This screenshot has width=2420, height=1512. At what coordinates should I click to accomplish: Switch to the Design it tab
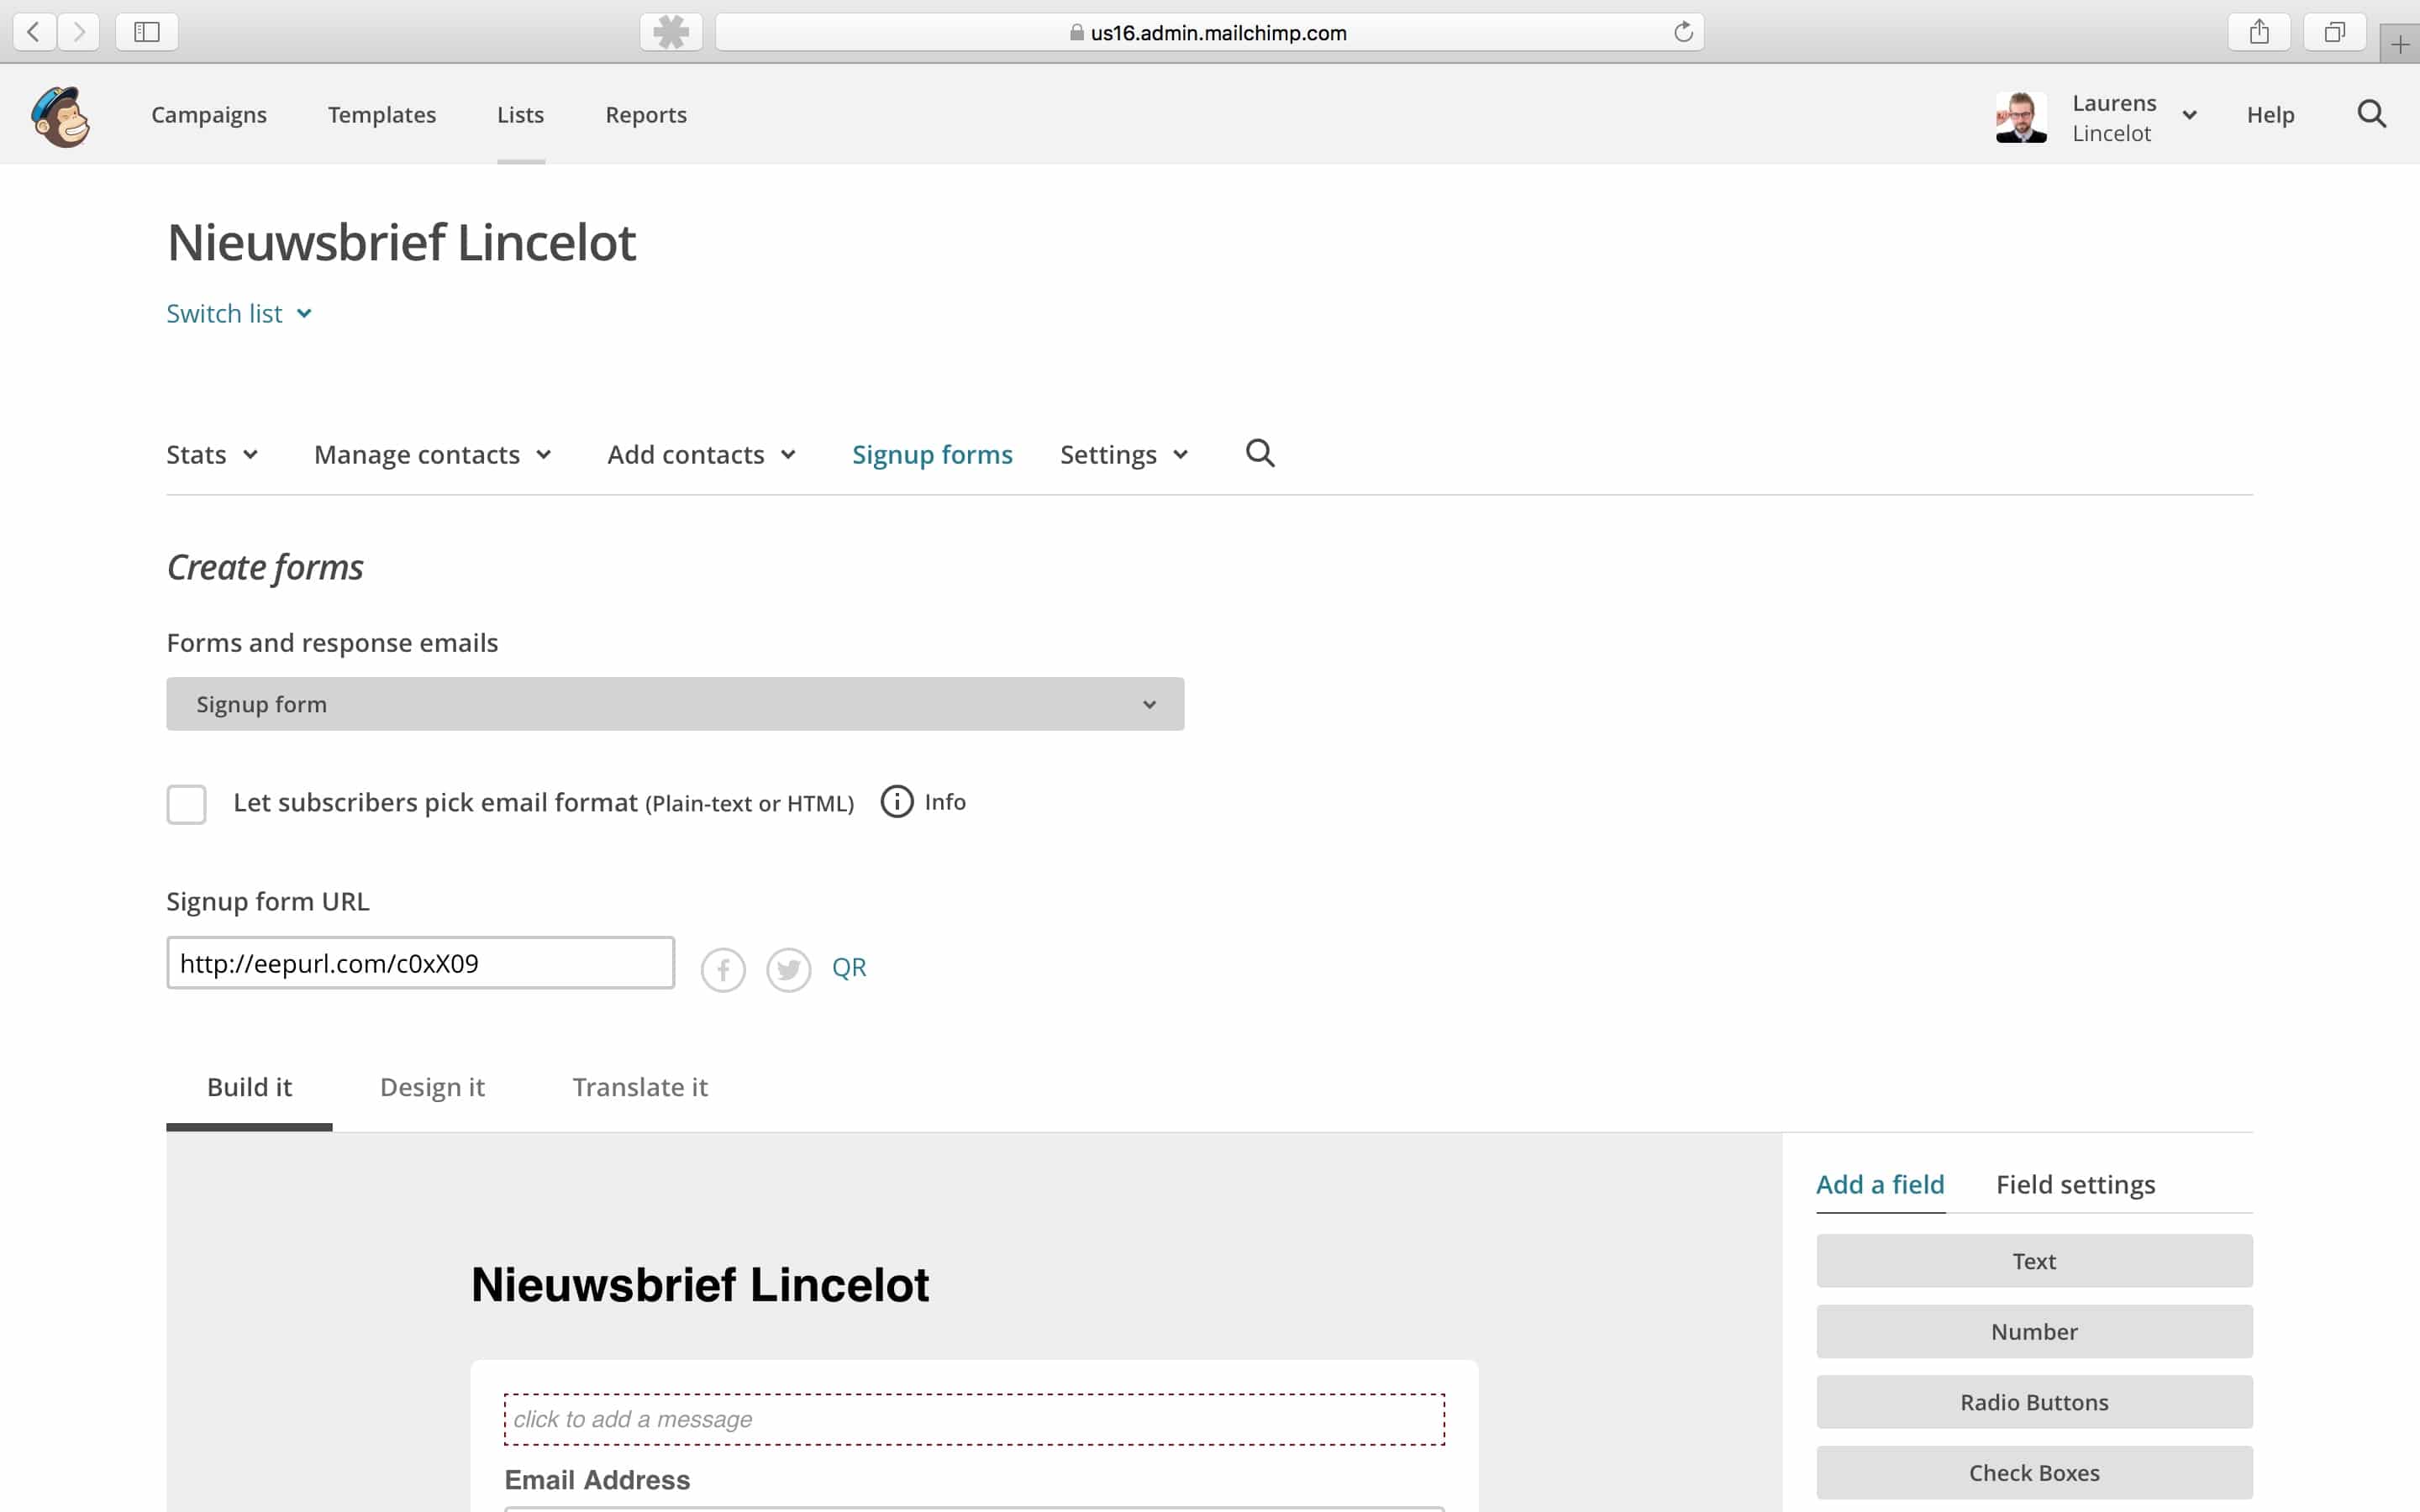pos(432,1087)
